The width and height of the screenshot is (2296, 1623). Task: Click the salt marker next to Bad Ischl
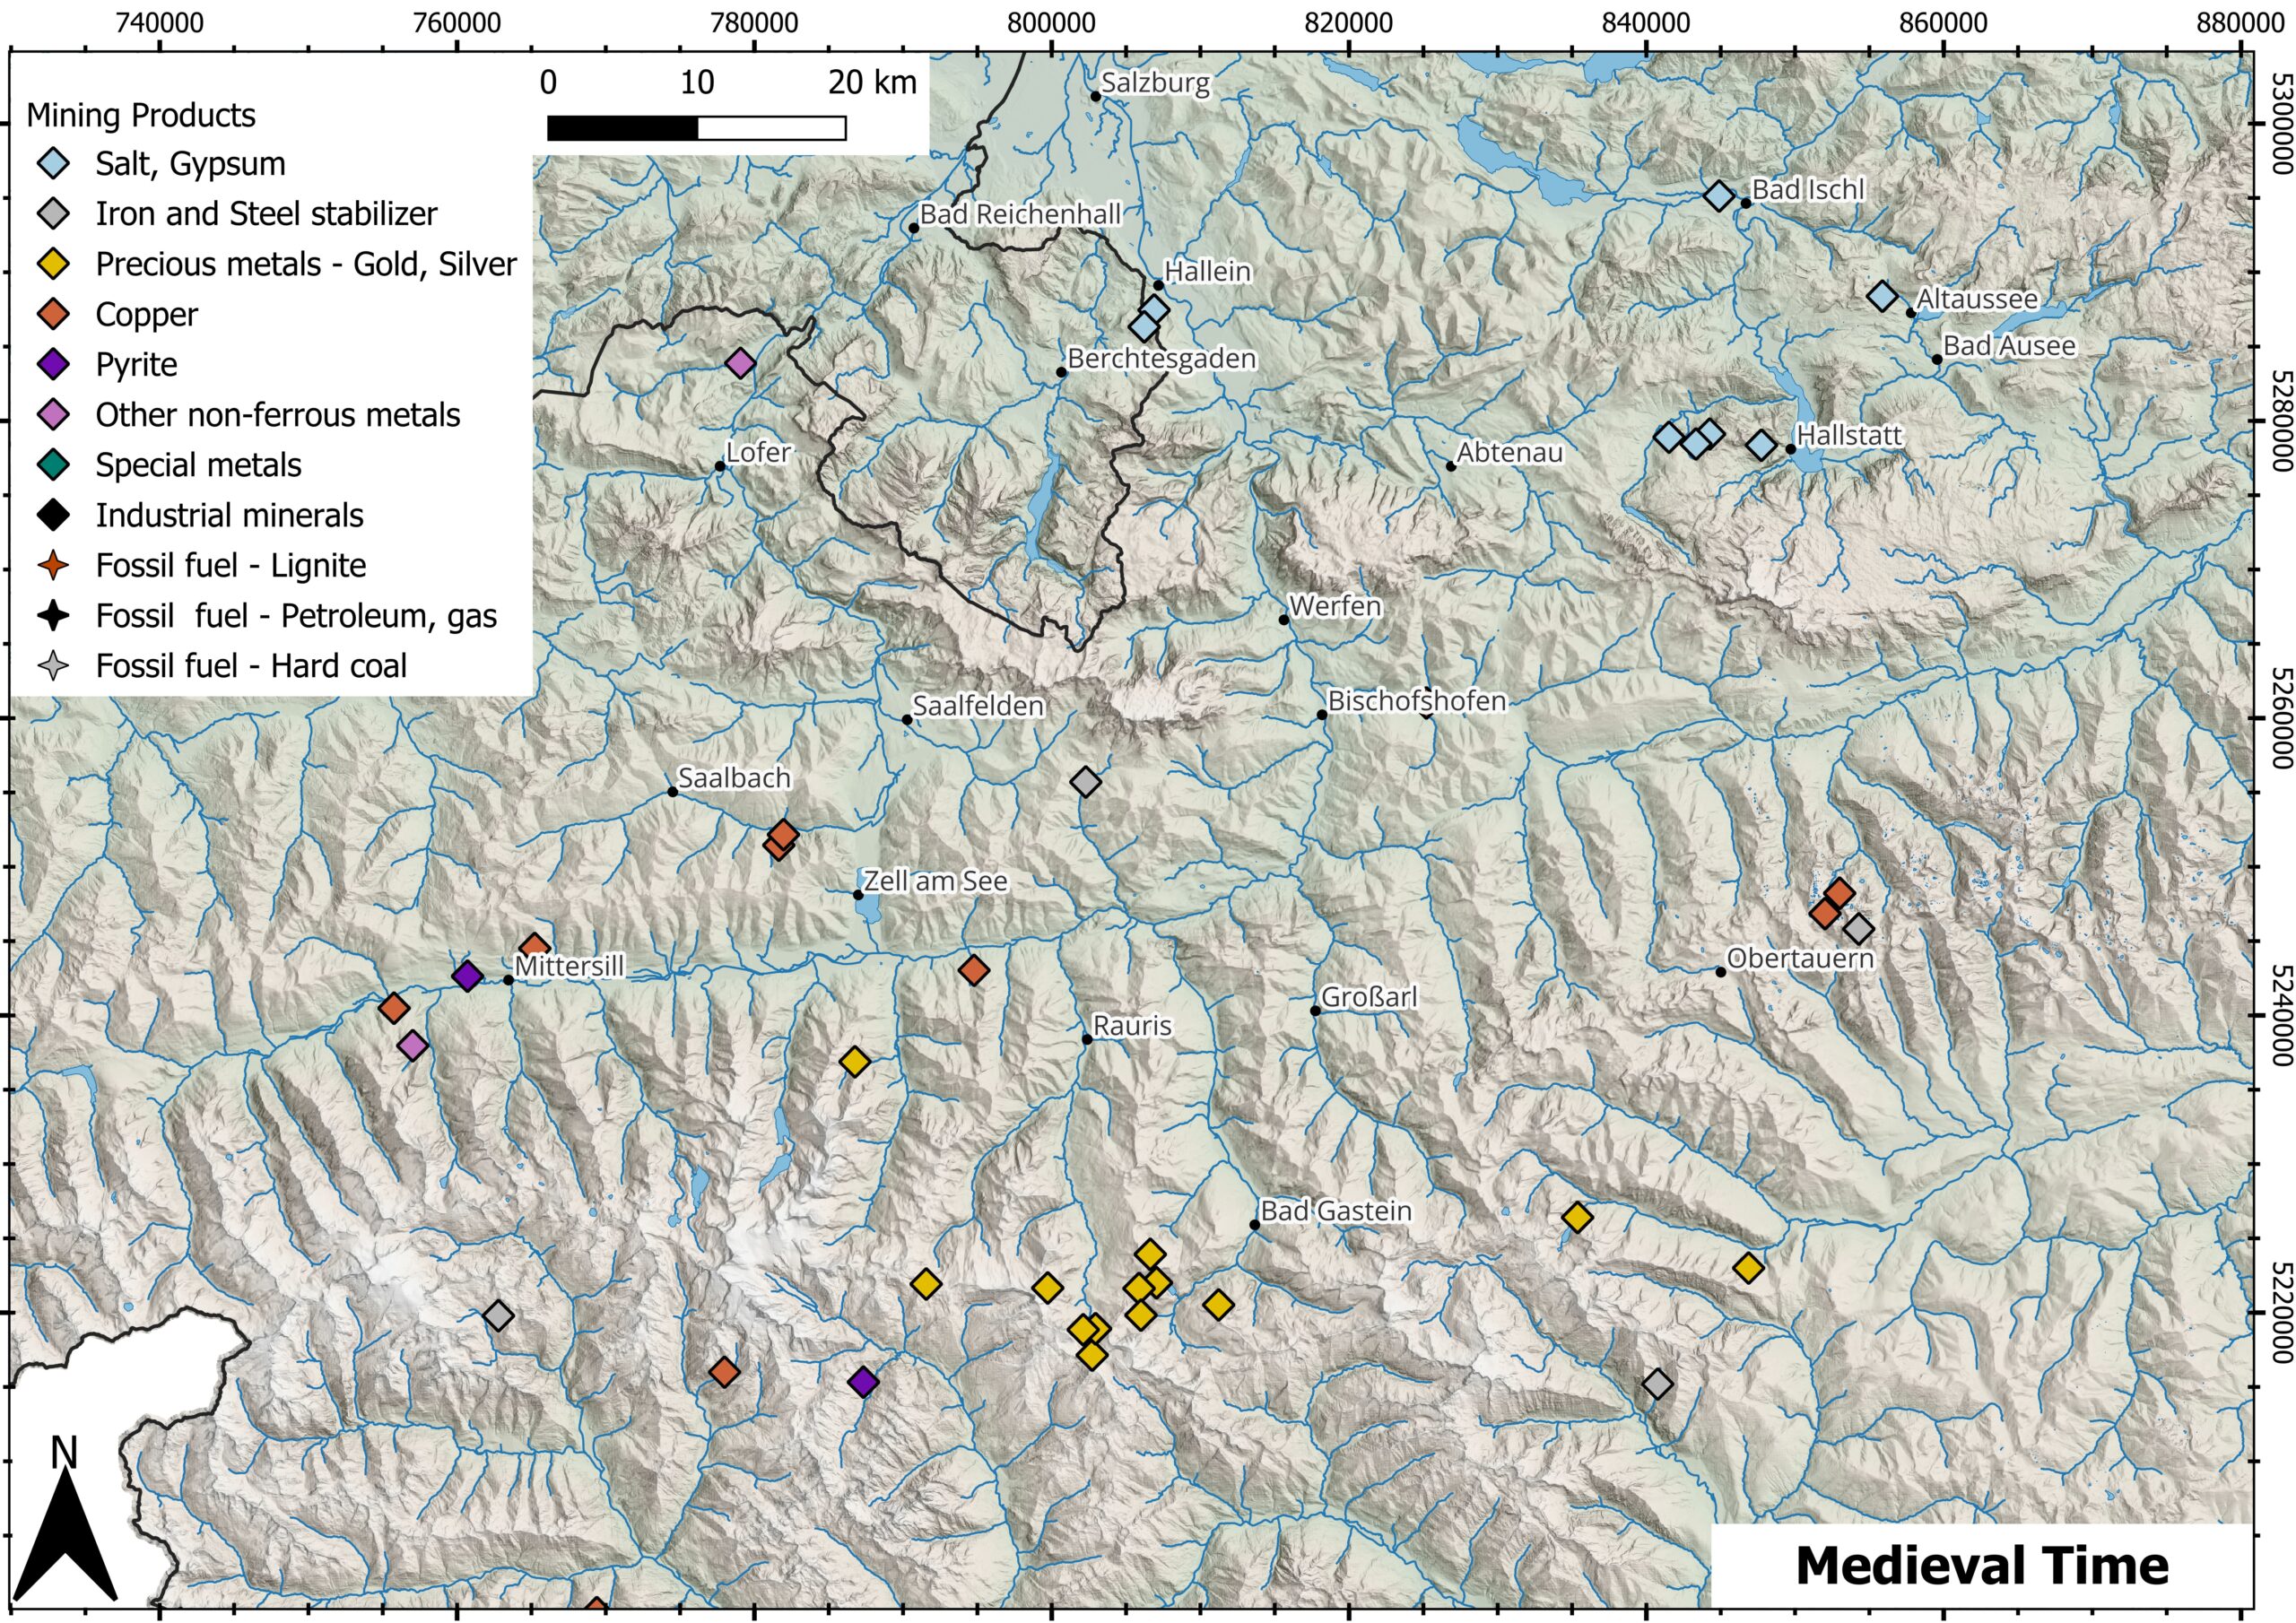point(1718,196)
